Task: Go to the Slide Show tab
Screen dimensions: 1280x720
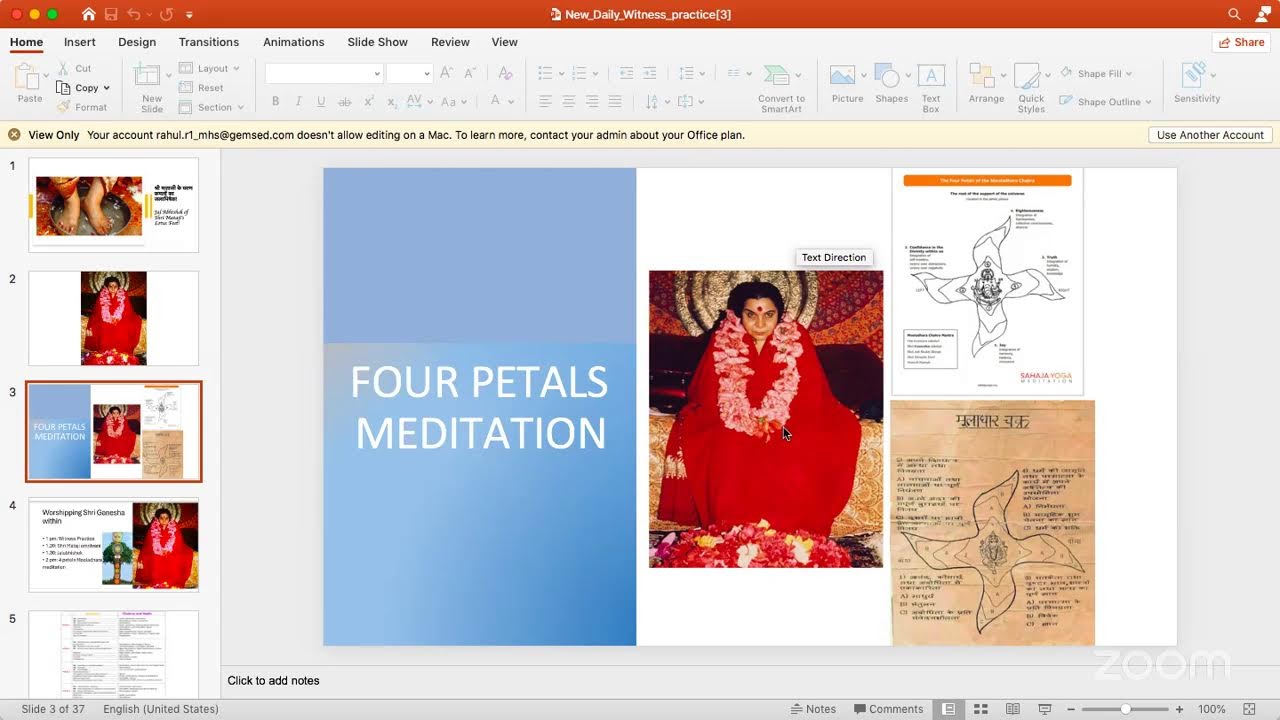Action: pyautogui.click(x=378, y=42)
